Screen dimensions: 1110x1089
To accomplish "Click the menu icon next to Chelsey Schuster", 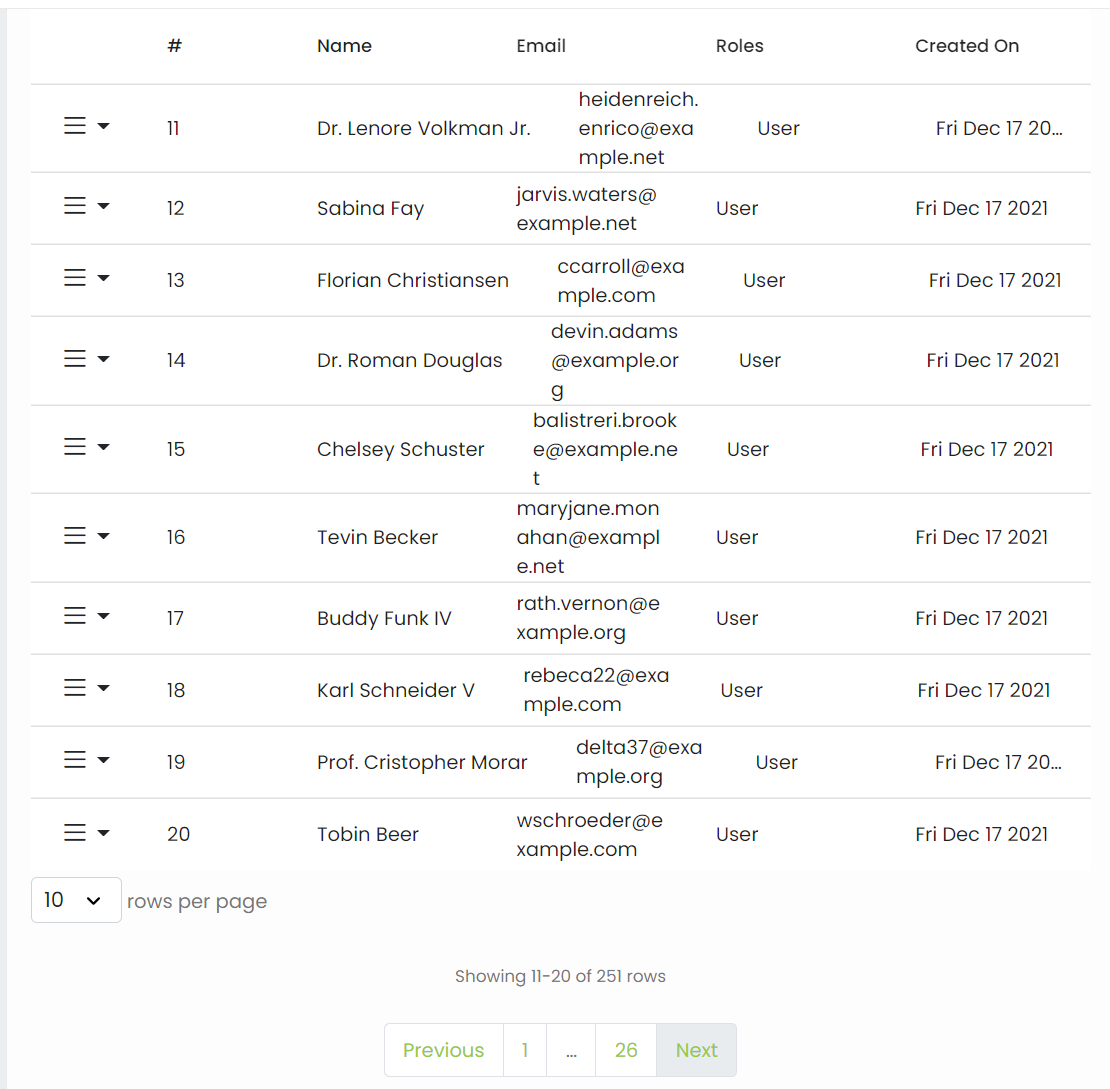I will [76, 446].
